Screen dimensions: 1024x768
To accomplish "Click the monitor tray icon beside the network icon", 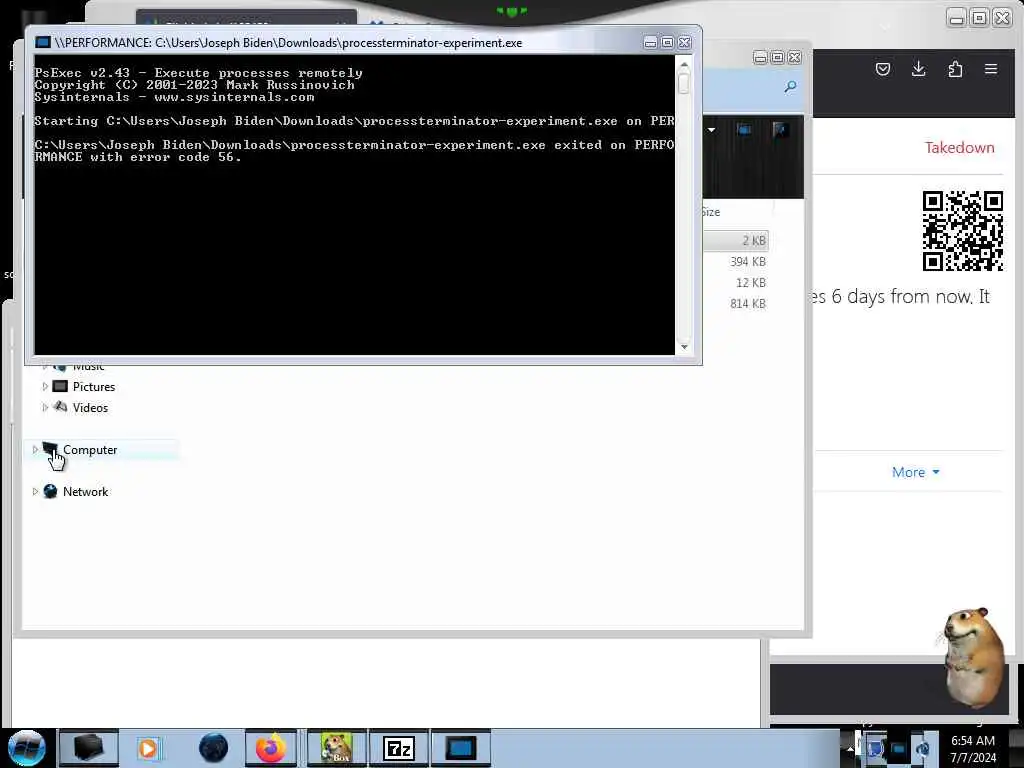I will point(899,749).
